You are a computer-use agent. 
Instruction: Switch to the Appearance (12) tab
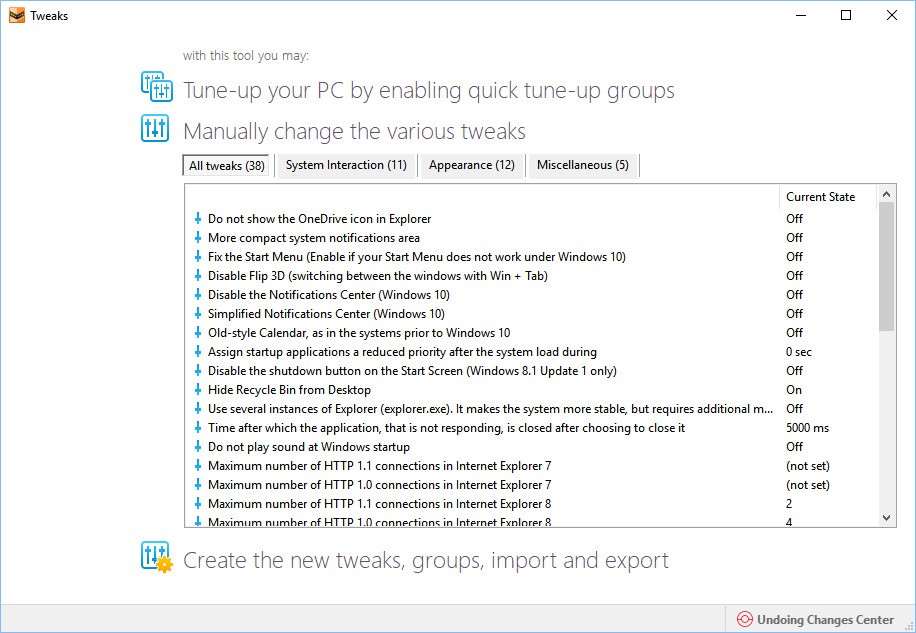(x=472, y=165)
